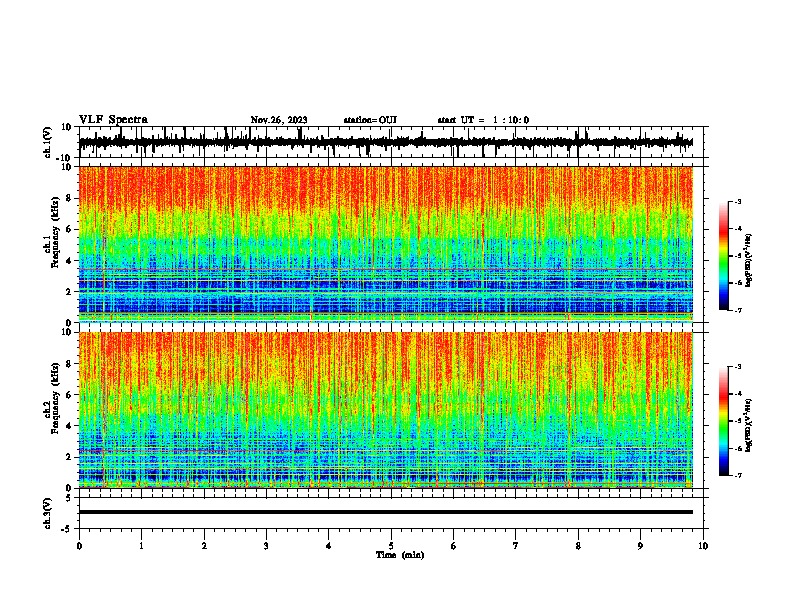Click the '-7' label on ch.2 color scale
Viewport: 792px width, 612px height.
tap(738, 476)
